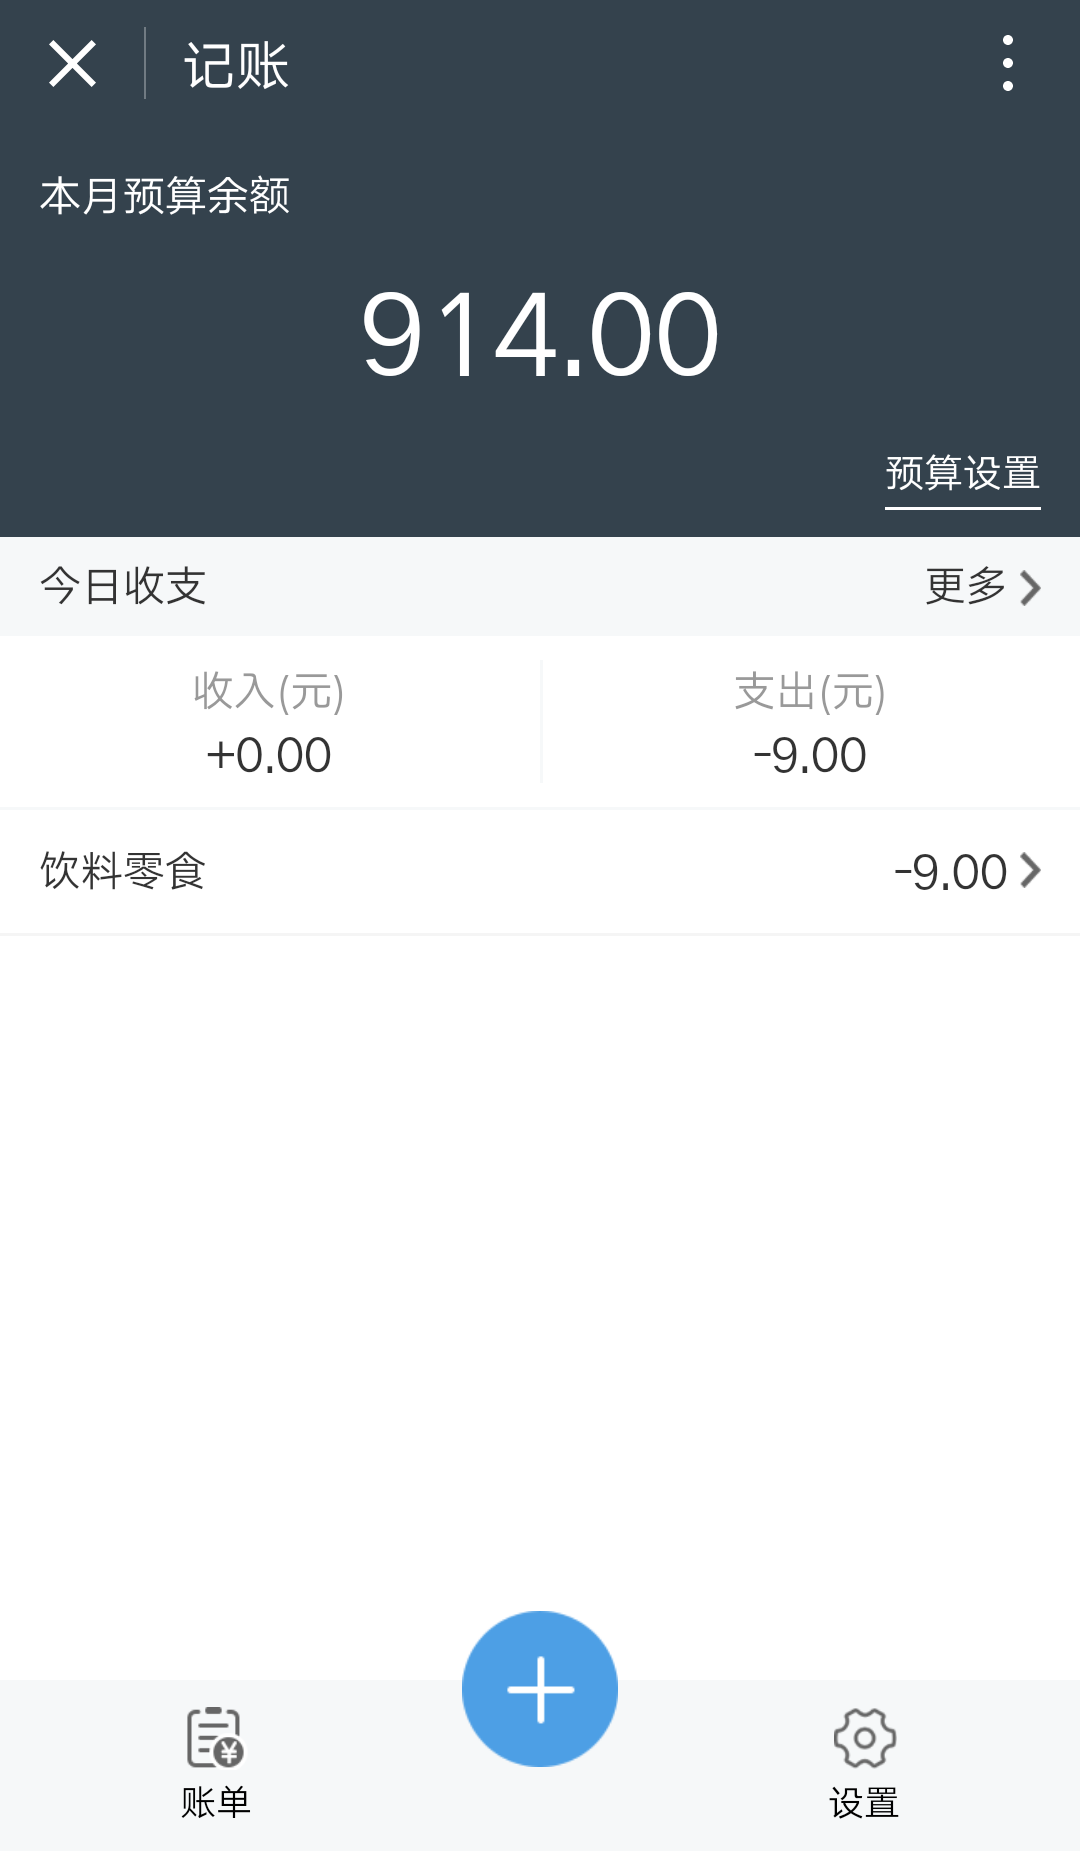Open the 预算设置 budget settings link
Viewport: 1080px width, 1851px height.
pyautogui.click(x=962, y=473)
